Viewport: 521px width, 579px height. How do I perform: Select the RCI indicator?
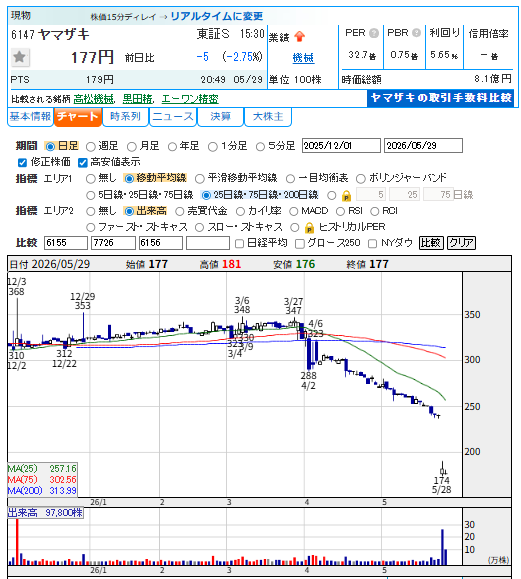tap(374, 211)
